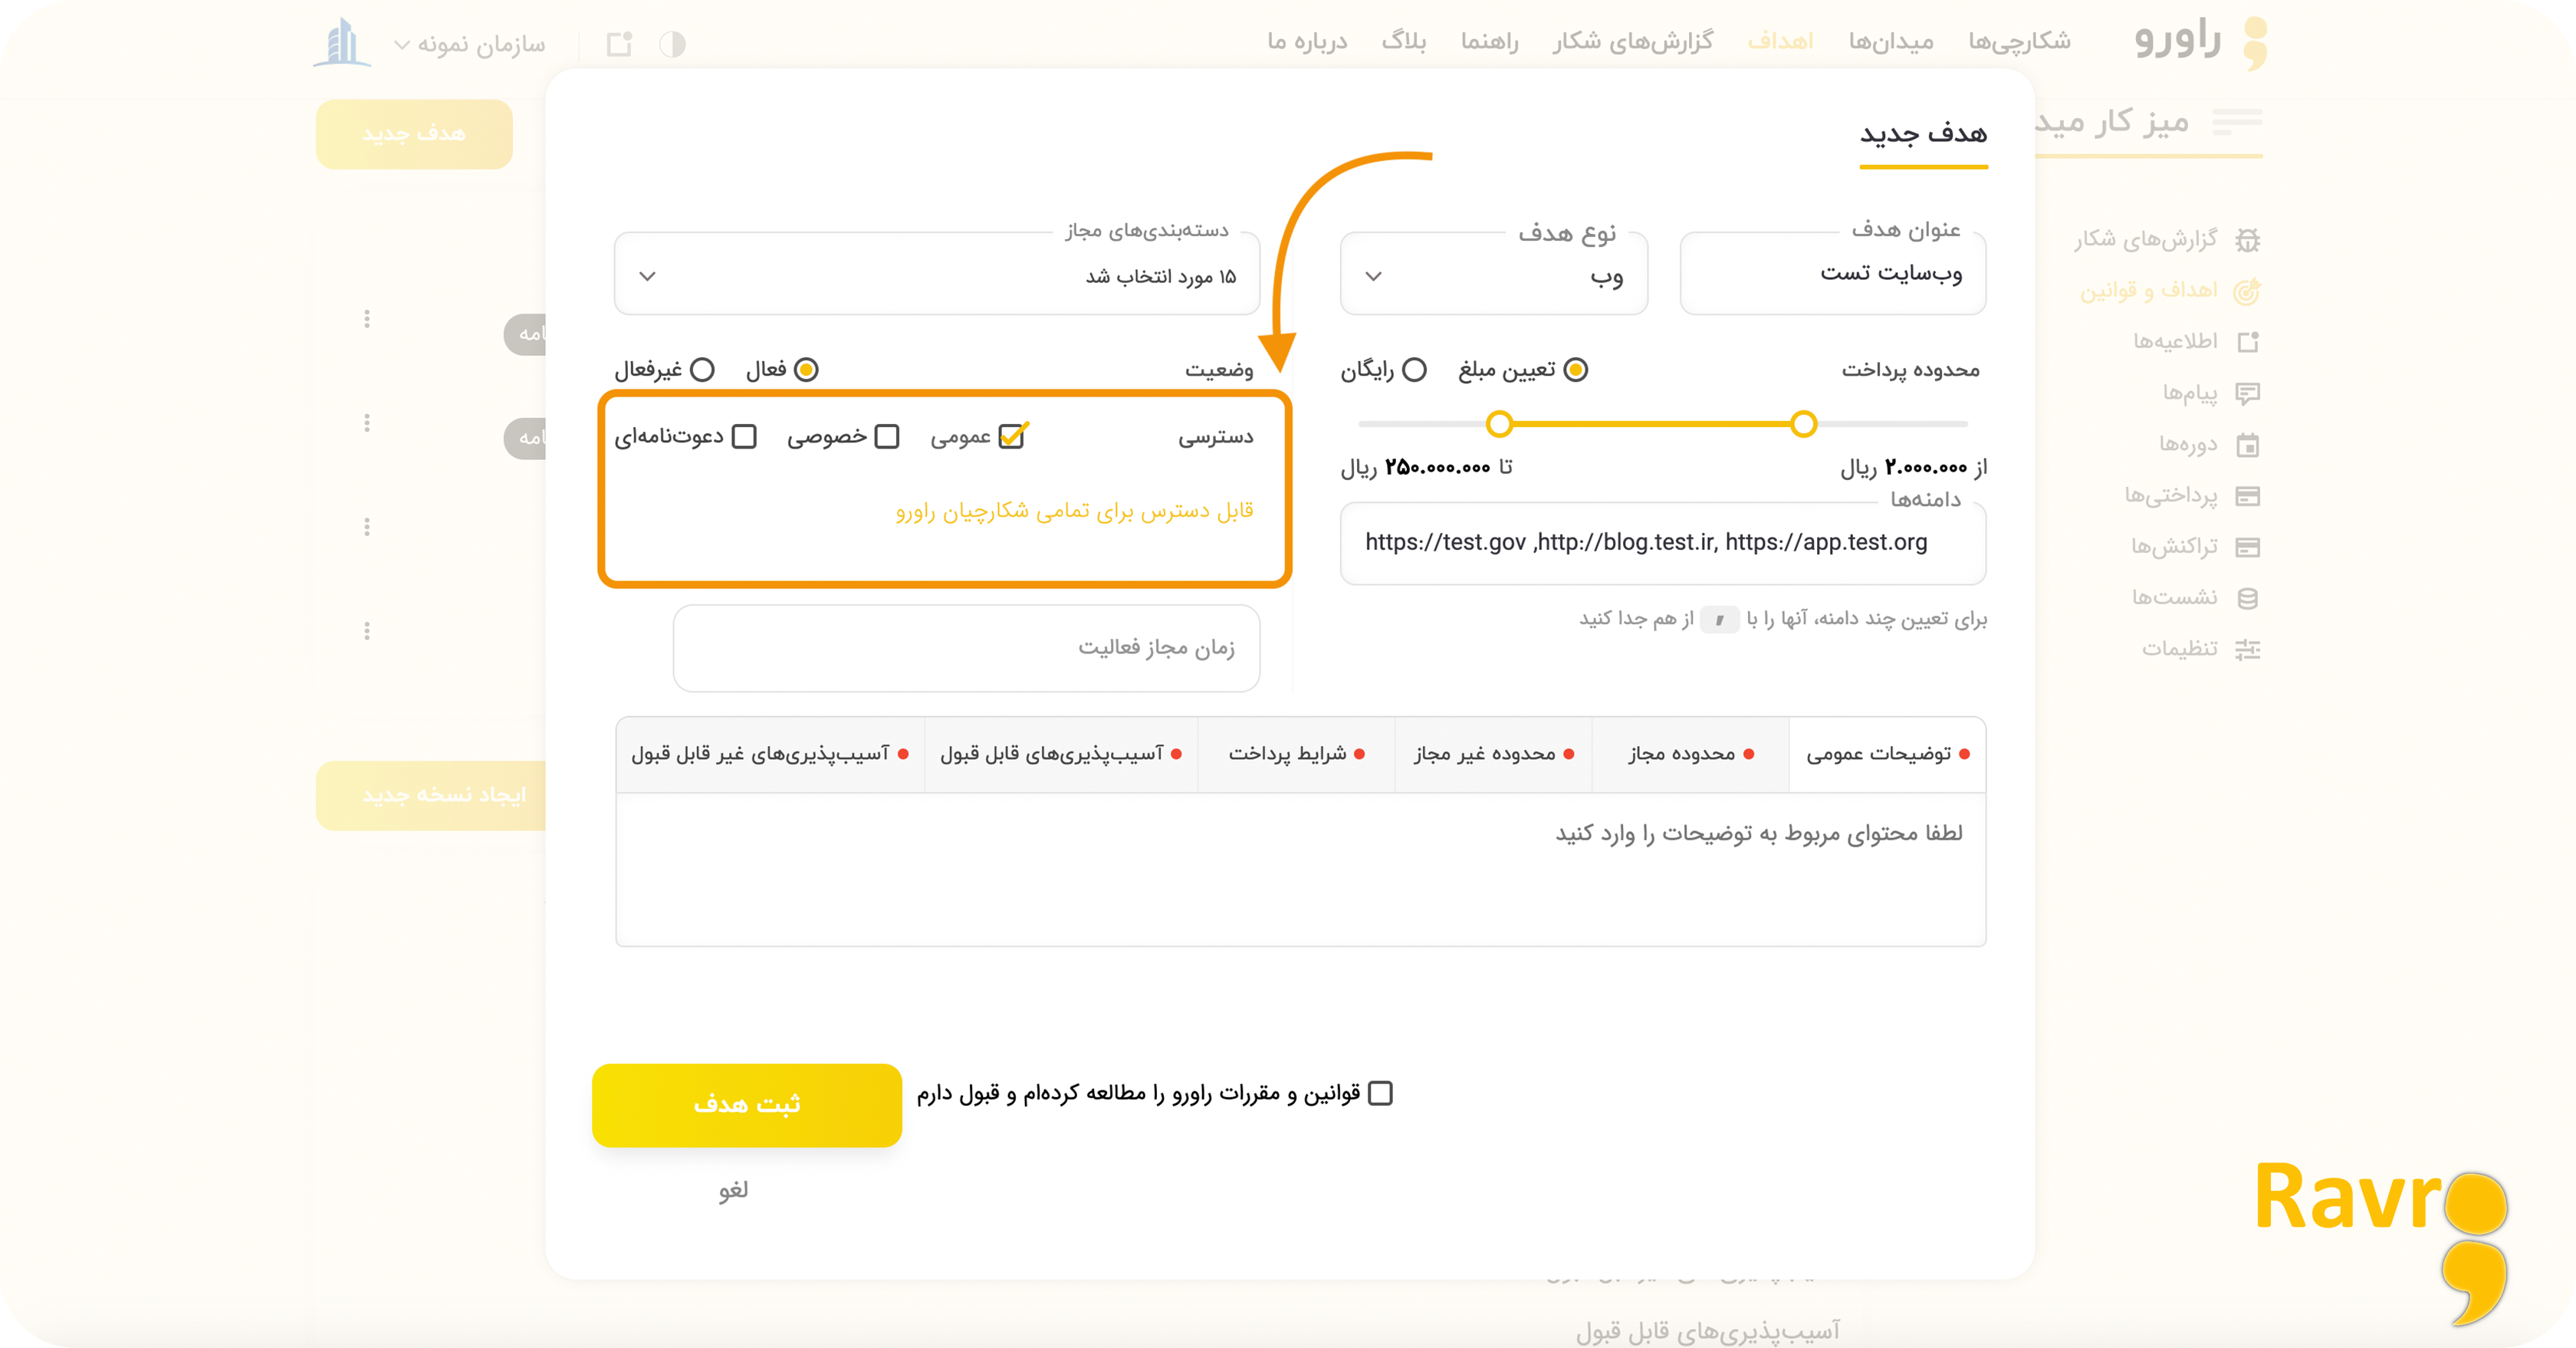Open شکارچی‌ها in top navigation
The image size is (2576, 1348).
[2019, 42]
